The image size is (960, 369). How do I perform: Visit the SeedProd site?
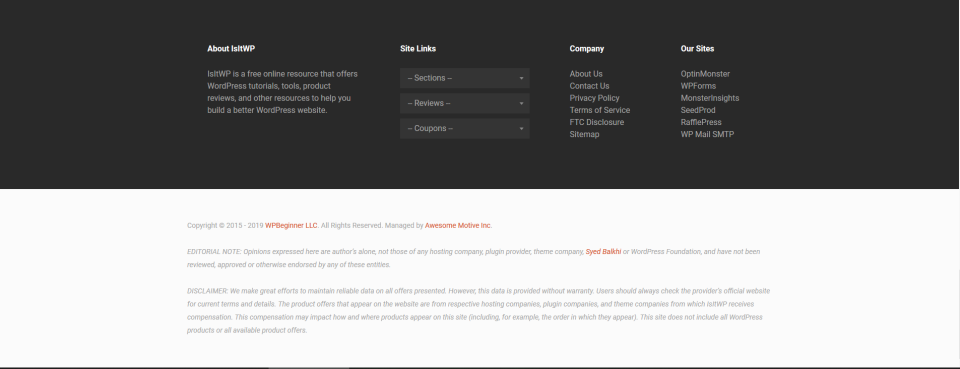(698, 110)
